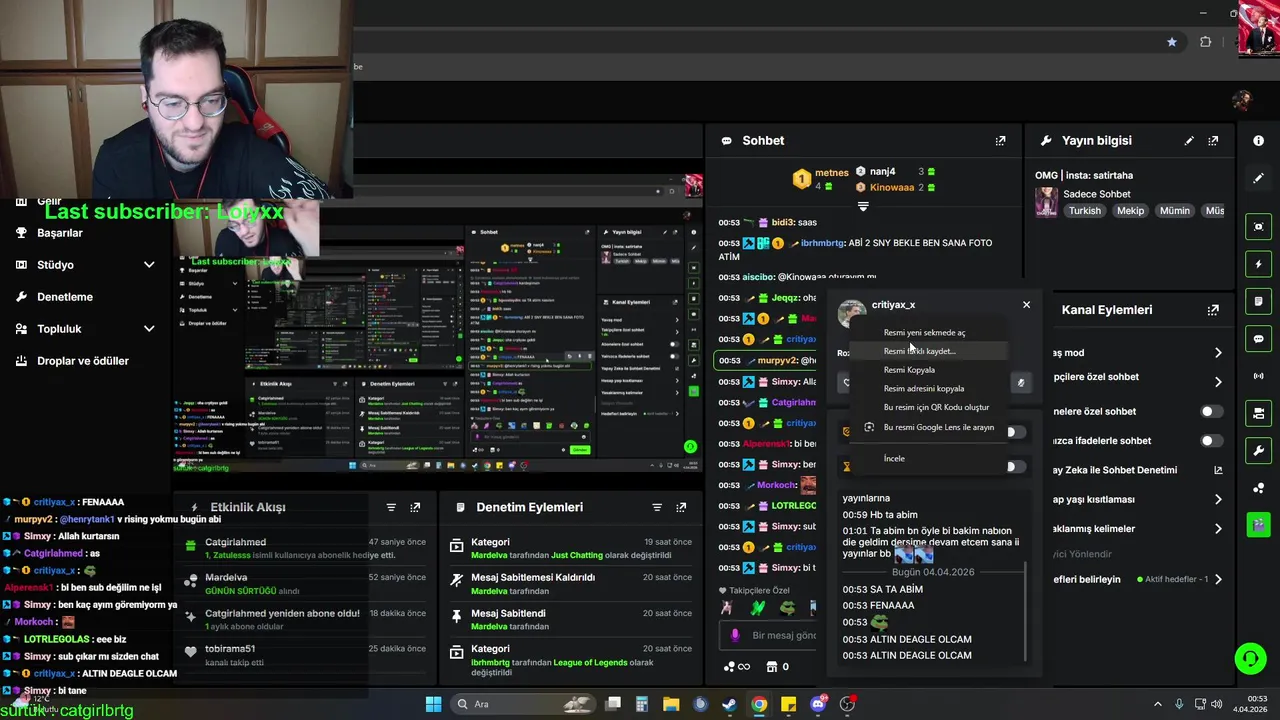Screen dimensions: 1280x720
Task: Open 'aklanmış kelimeler' chevron
Action: [x=1218, y=529]
